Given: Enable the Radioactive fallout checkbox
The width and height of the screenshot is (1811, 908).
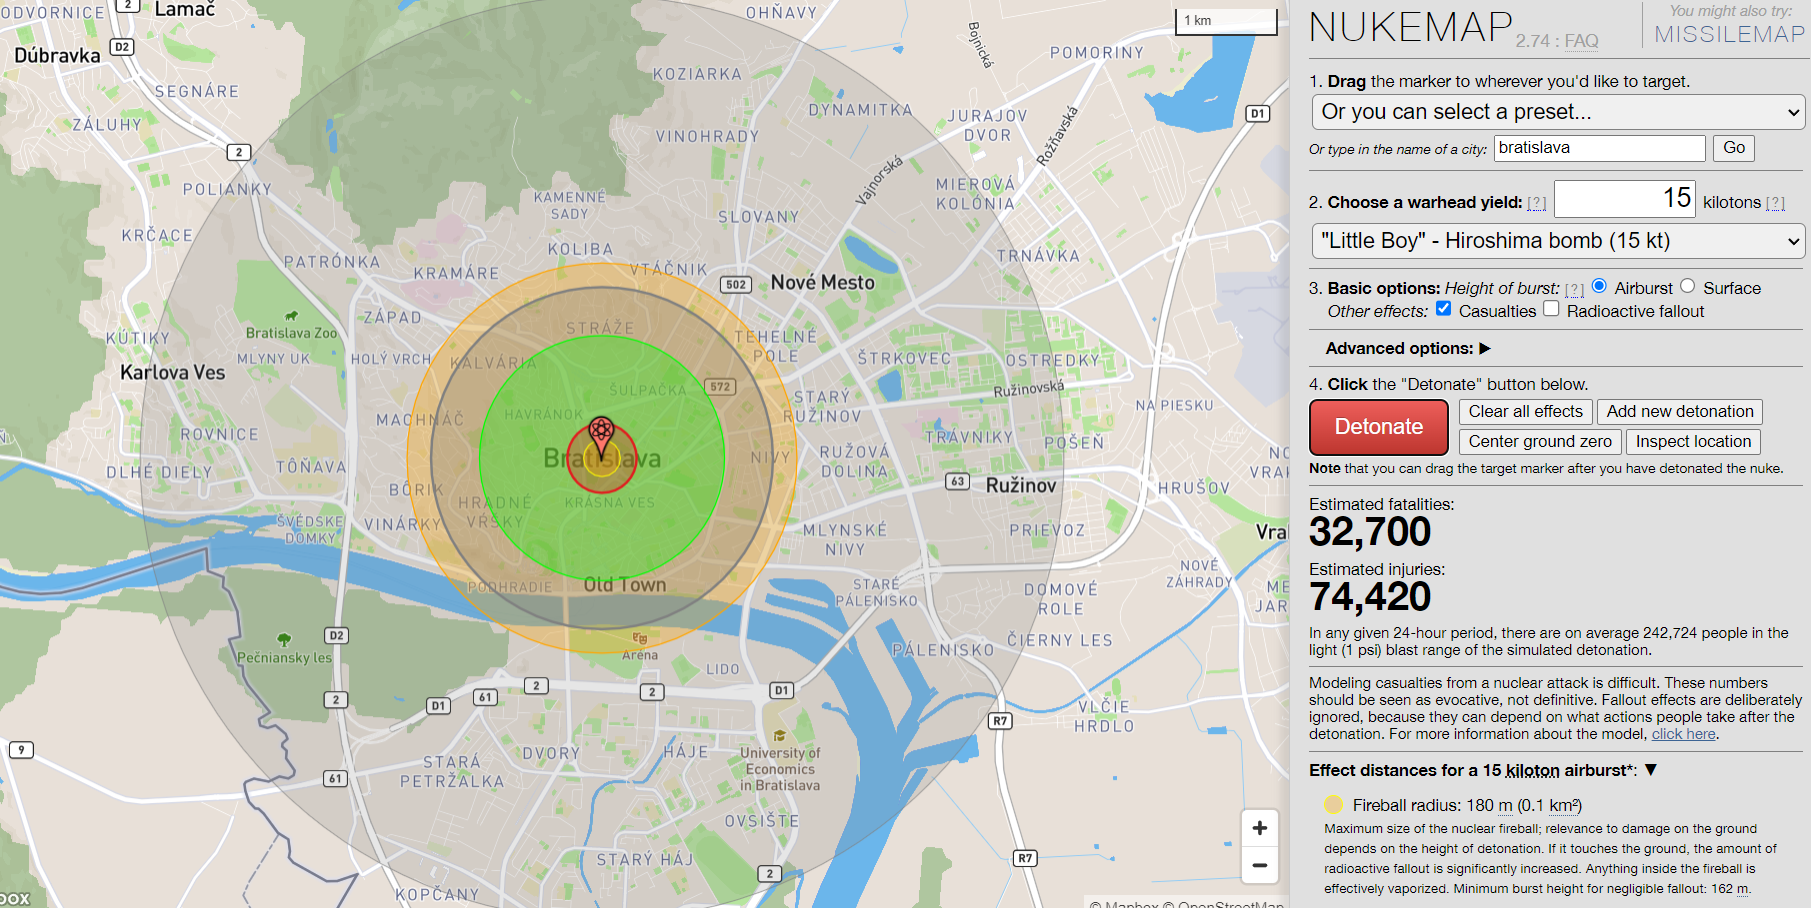Looking at the screenshot, I should [1551, 309].
